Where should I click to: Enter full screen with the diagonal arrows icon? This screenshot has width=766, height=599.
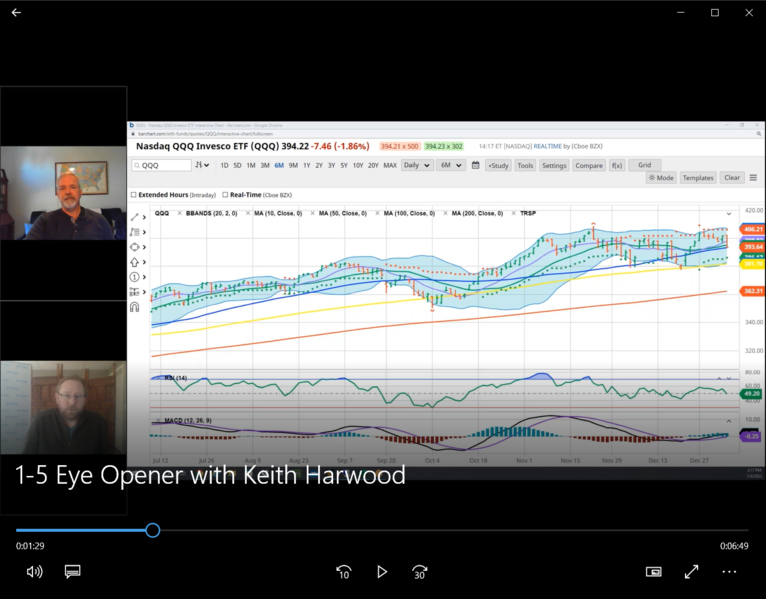[x=691, y=572]
